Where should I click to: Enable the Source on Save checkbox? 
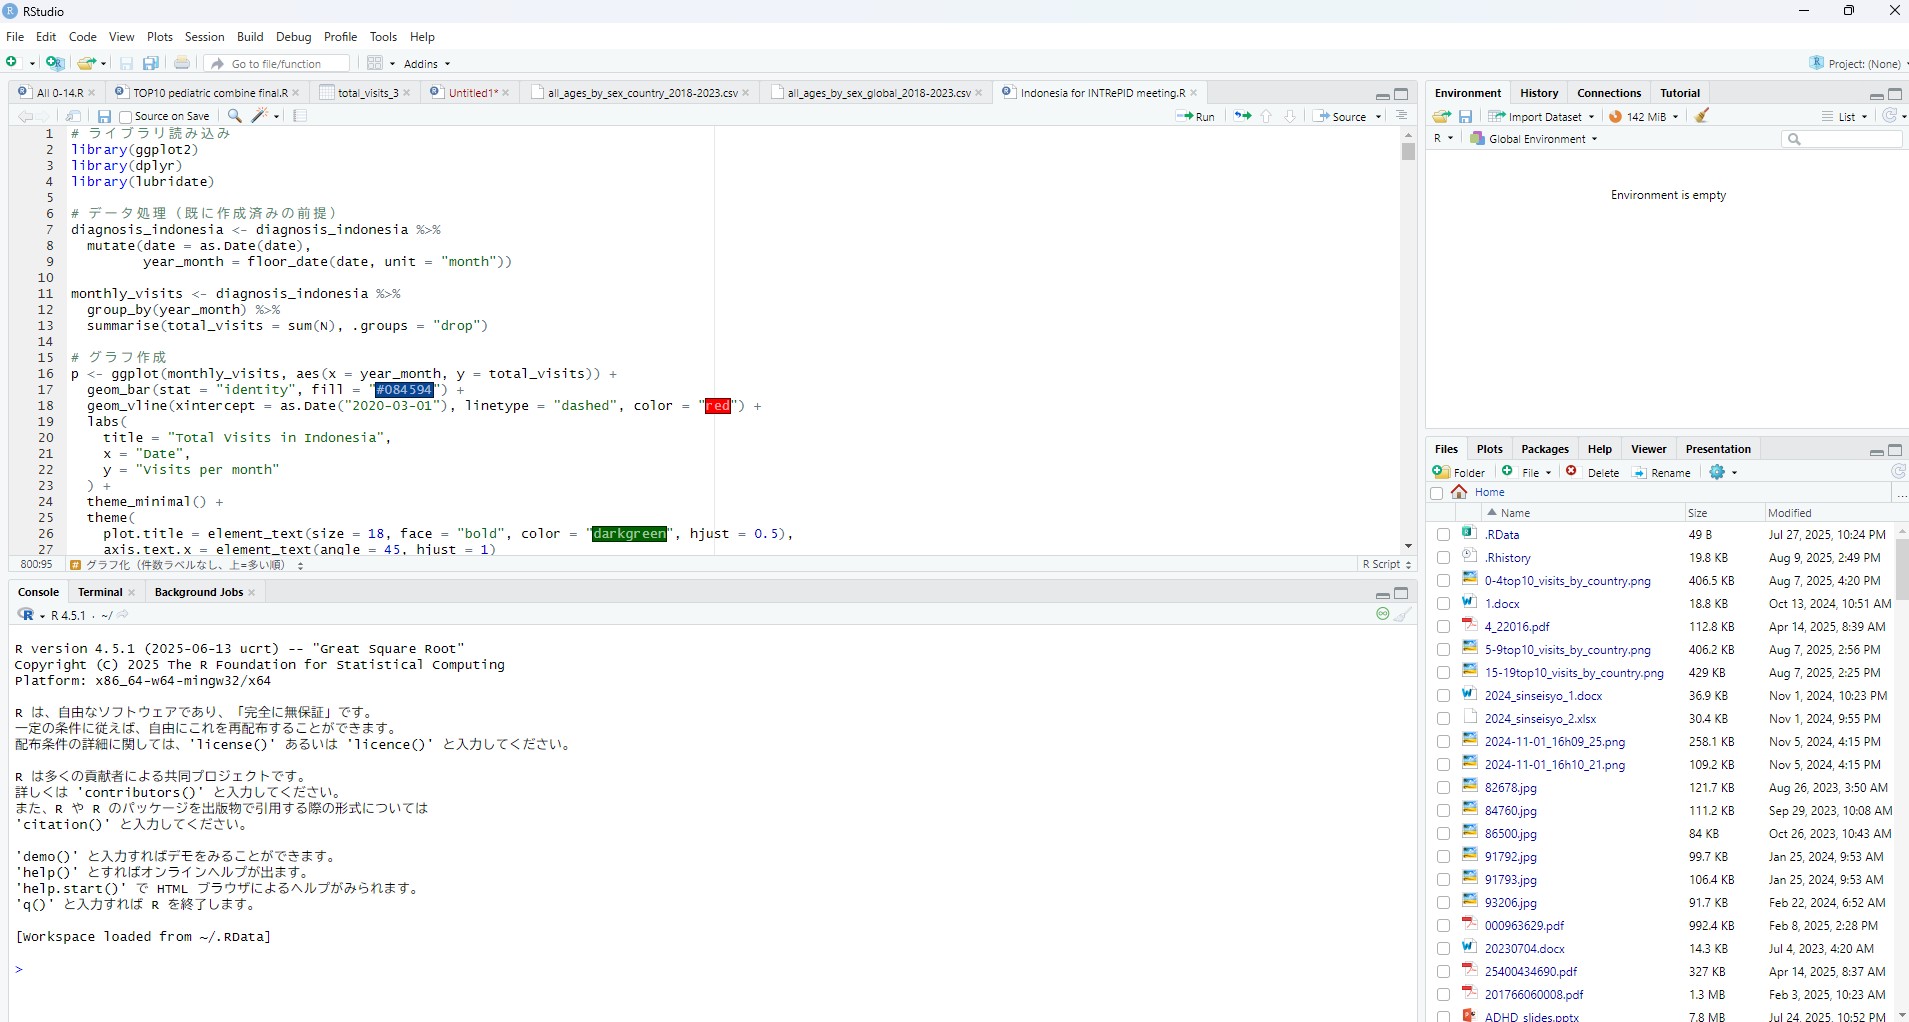point(126,117)
